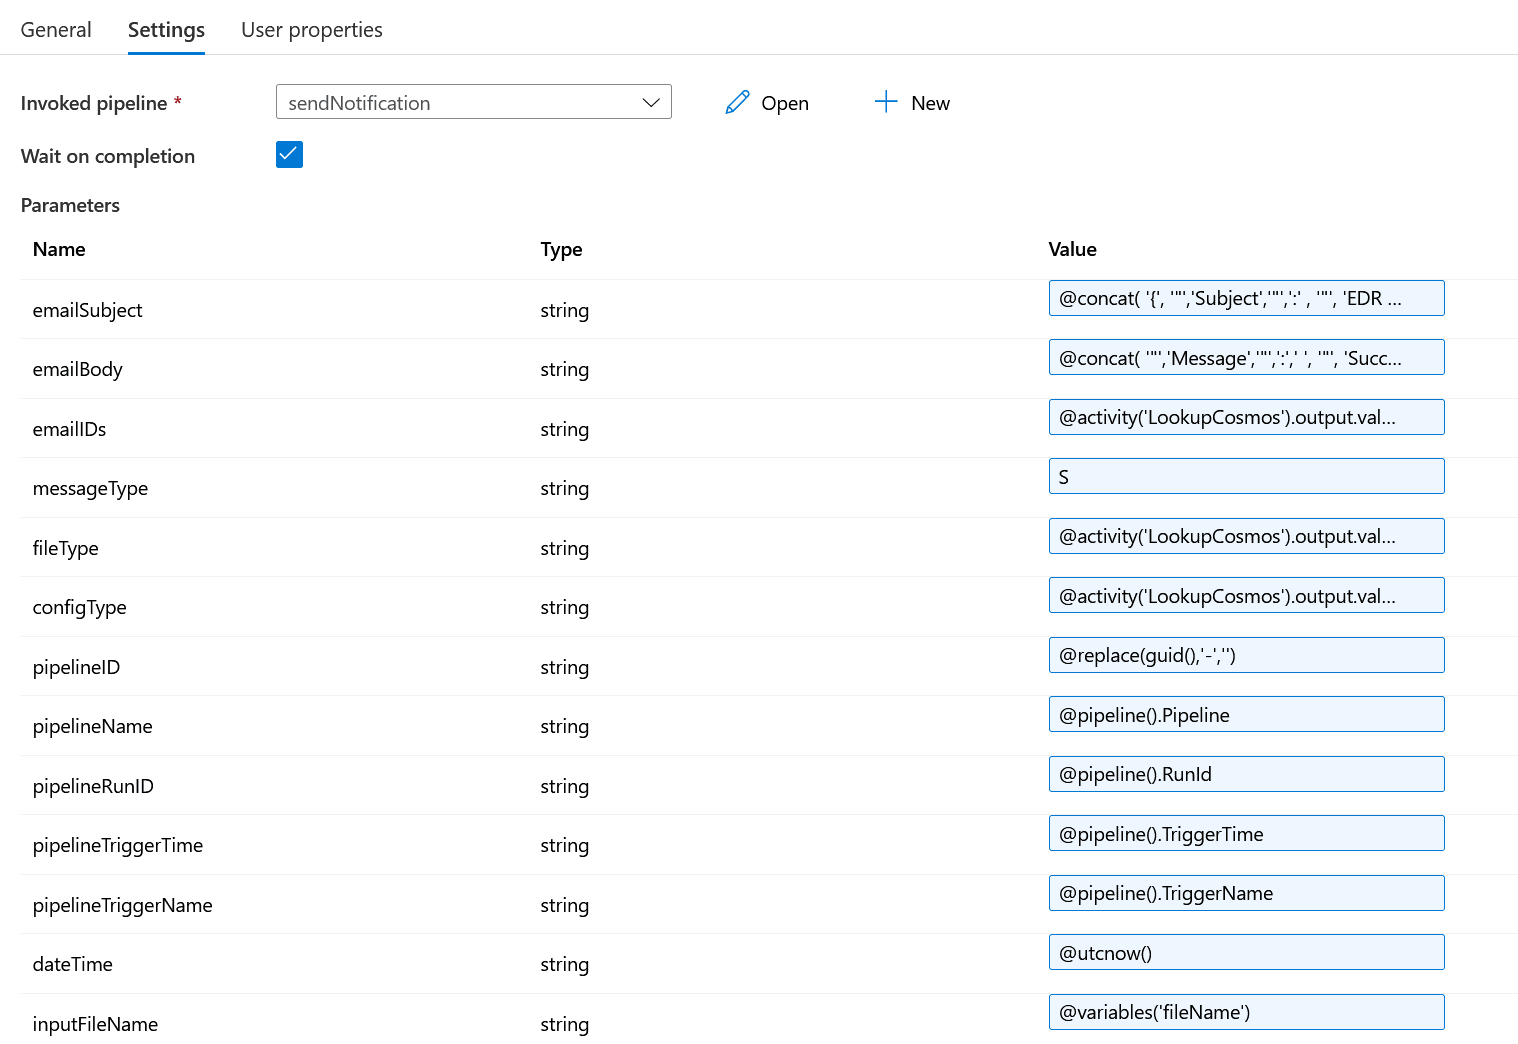Uncheck Wait on completion checkbox
Viewport: 1518px width, 1044px height.
click(289, 155)
